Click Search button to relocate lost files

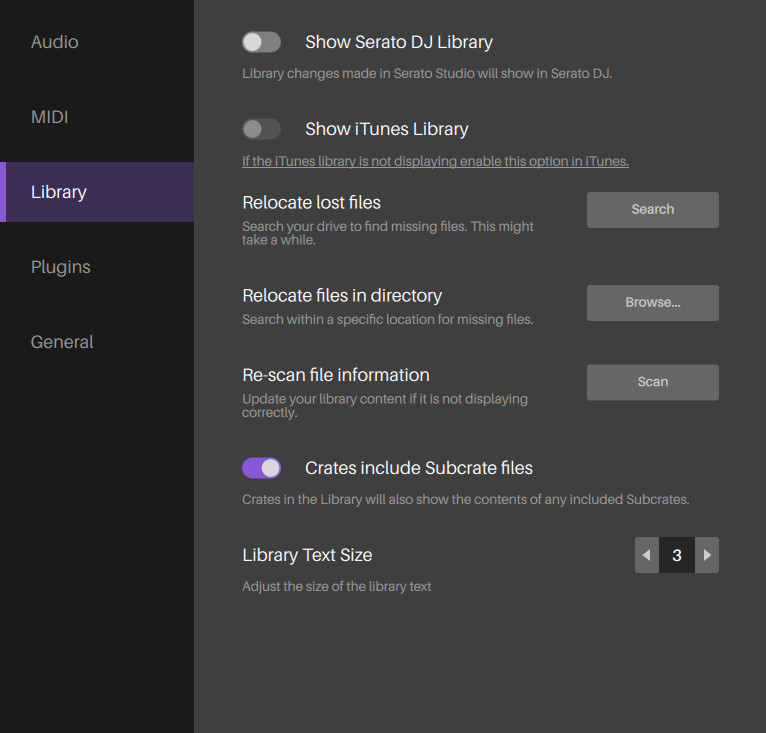(653, 210)
